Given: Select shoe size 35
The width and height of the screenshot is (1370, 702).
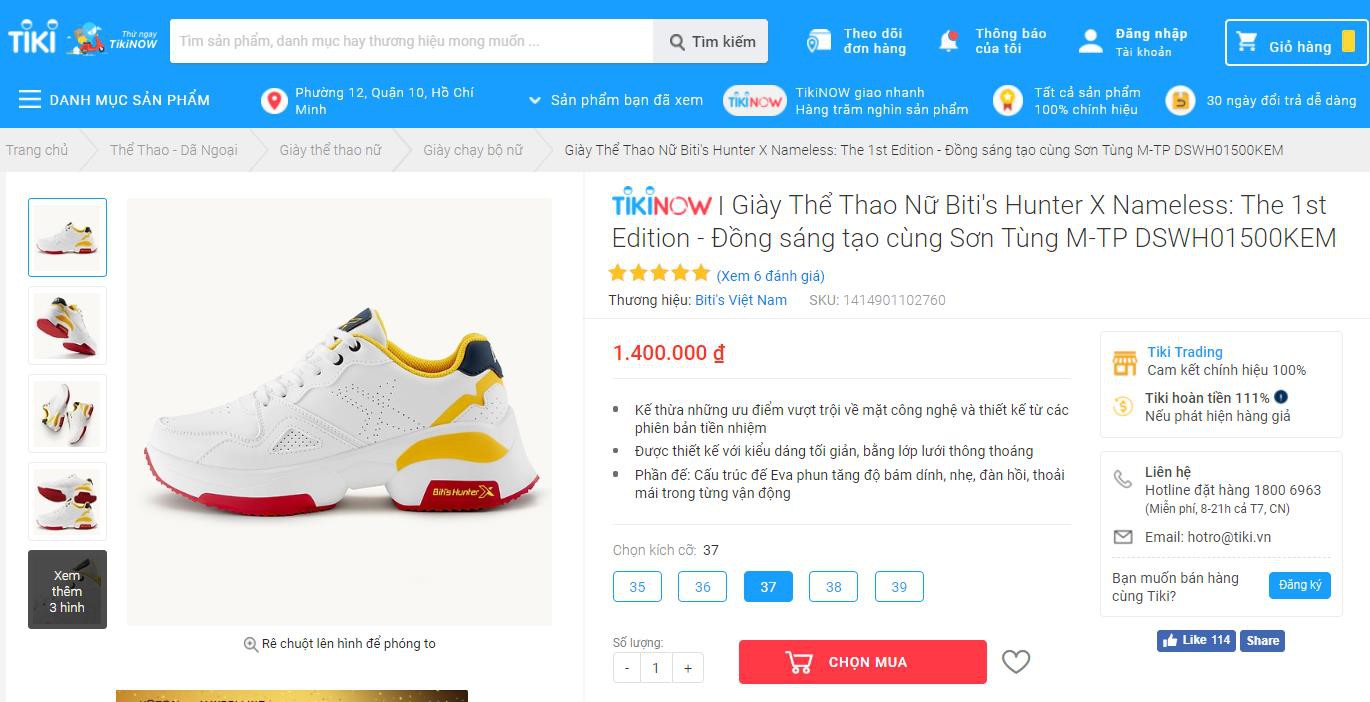Looking at the screenshot, I should pos(637,587).
